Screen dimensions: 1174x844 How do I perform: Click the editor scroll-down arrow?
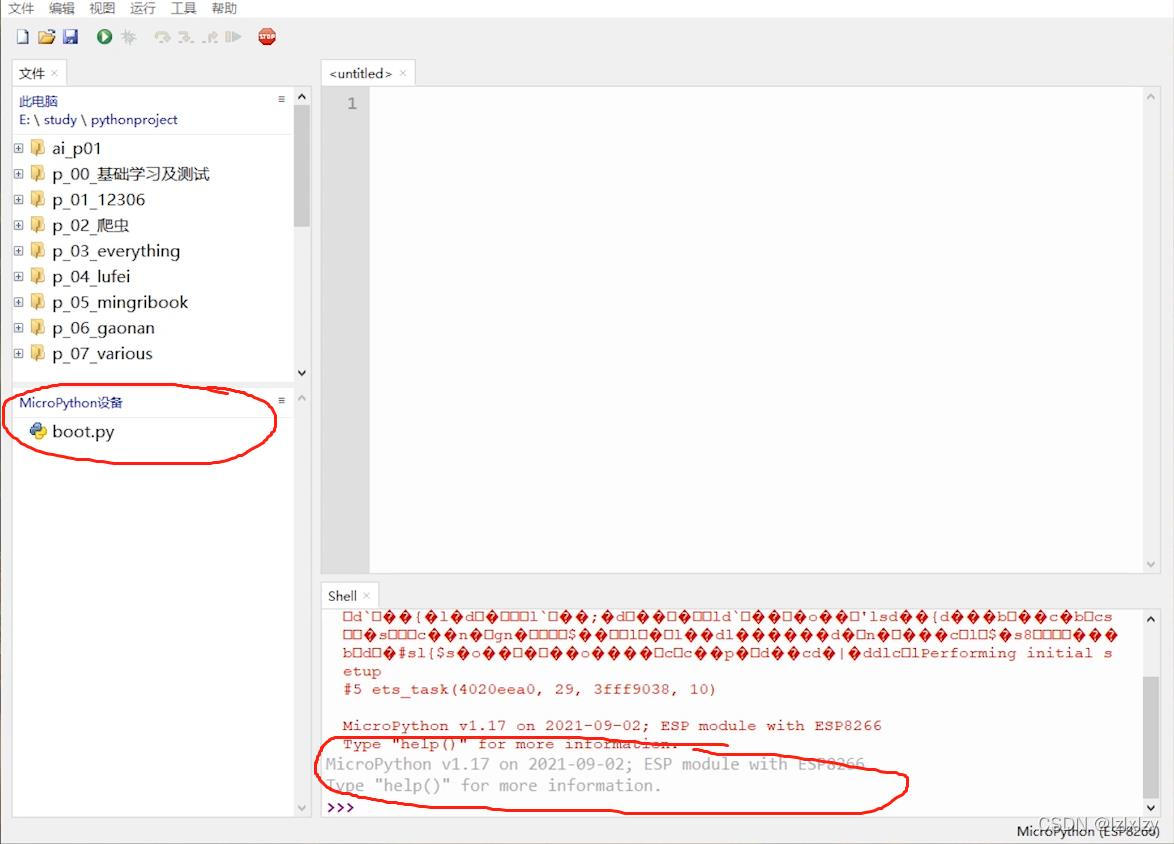pos(1151,564)
